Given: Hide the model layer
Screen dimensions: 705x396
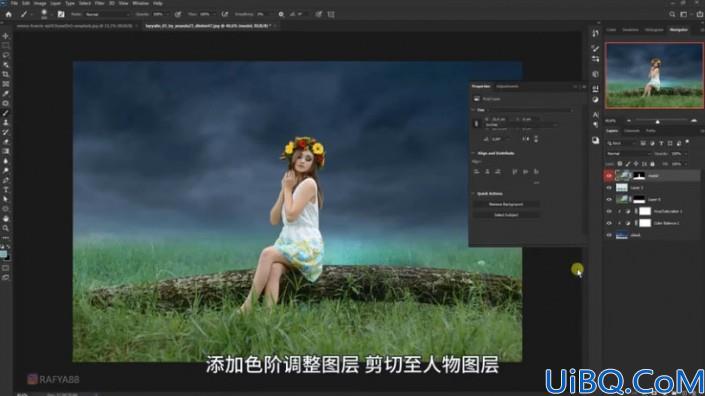Looking at the screenshot, I should click(x=609, y=176).
